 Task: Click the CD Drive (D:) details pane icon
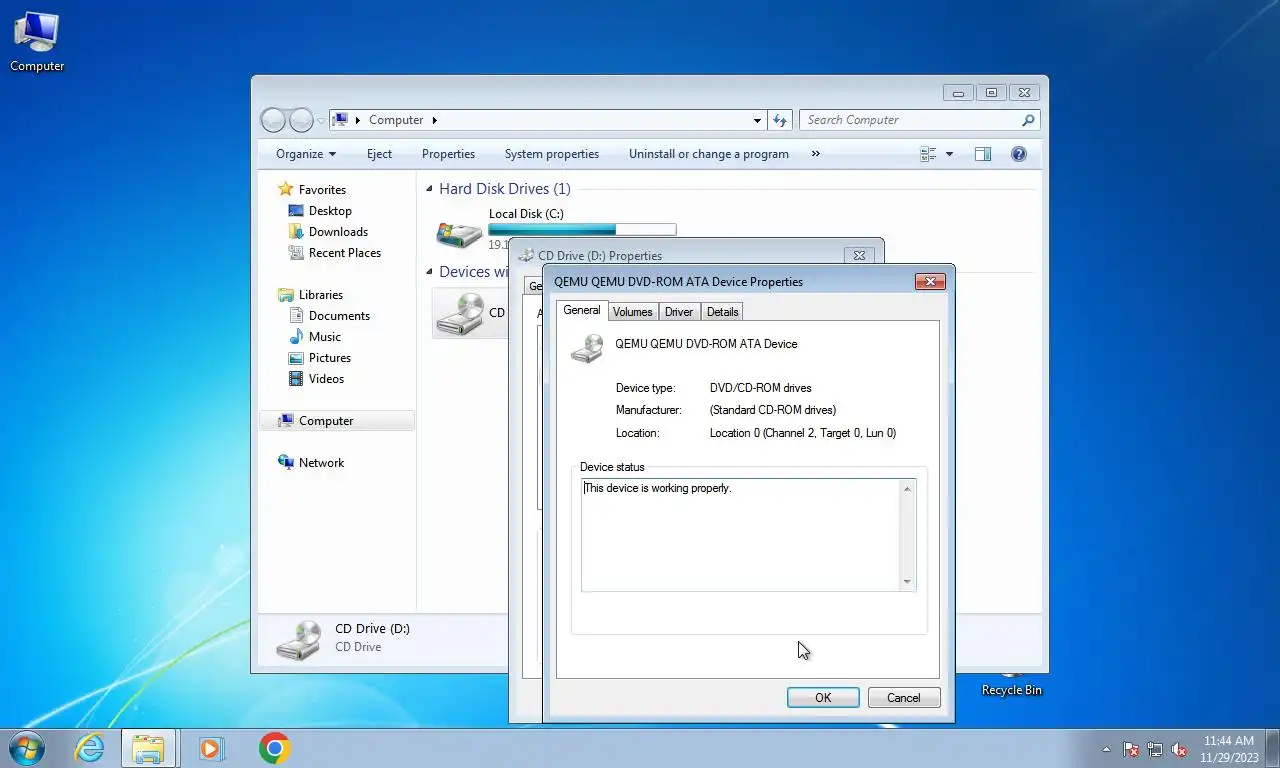(x=298, y=639)
